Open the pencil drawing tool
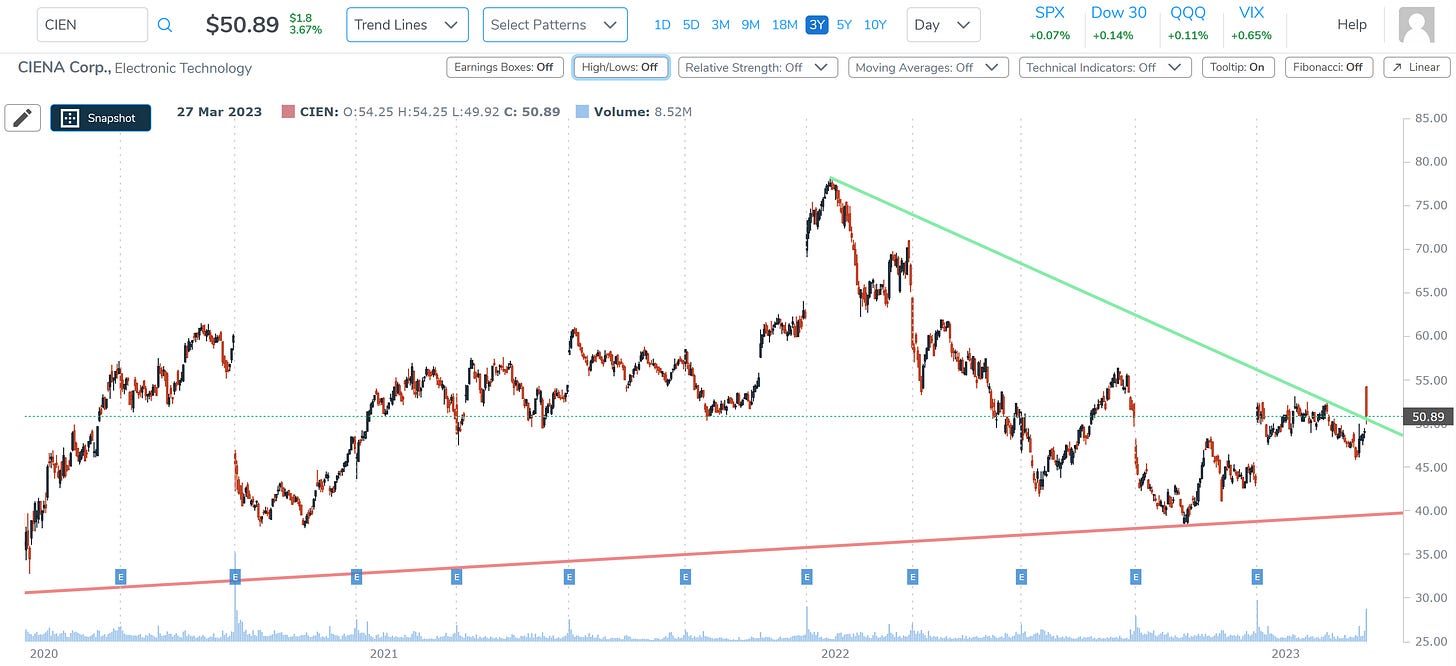The image size is (1456, 666). (22, 118)
